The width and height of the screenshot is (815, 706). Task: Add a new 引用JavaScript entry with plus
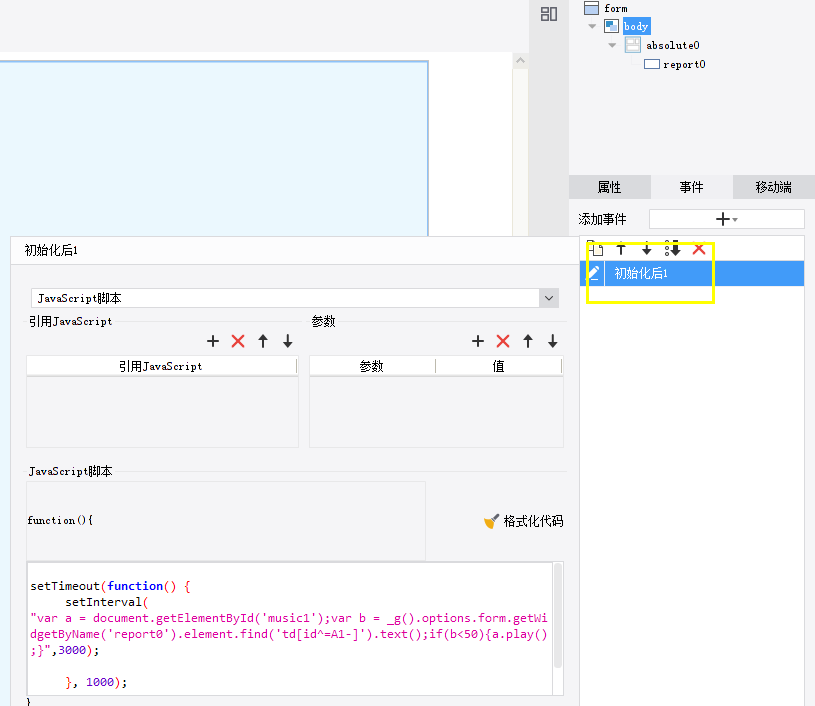[212, 341]
